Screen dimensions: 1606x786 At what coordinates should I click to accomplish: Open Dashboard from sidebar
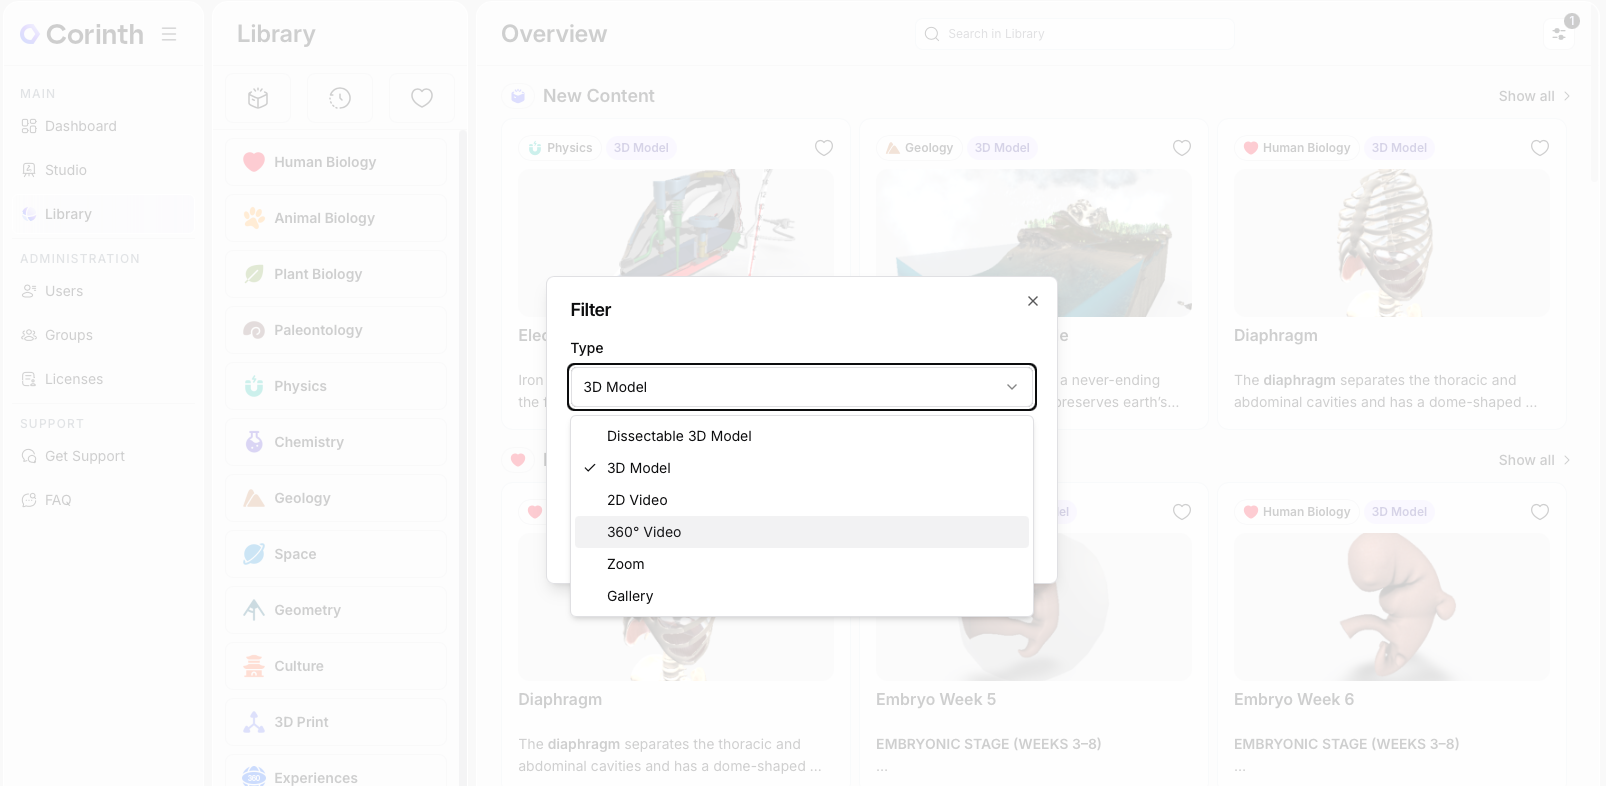80,126
